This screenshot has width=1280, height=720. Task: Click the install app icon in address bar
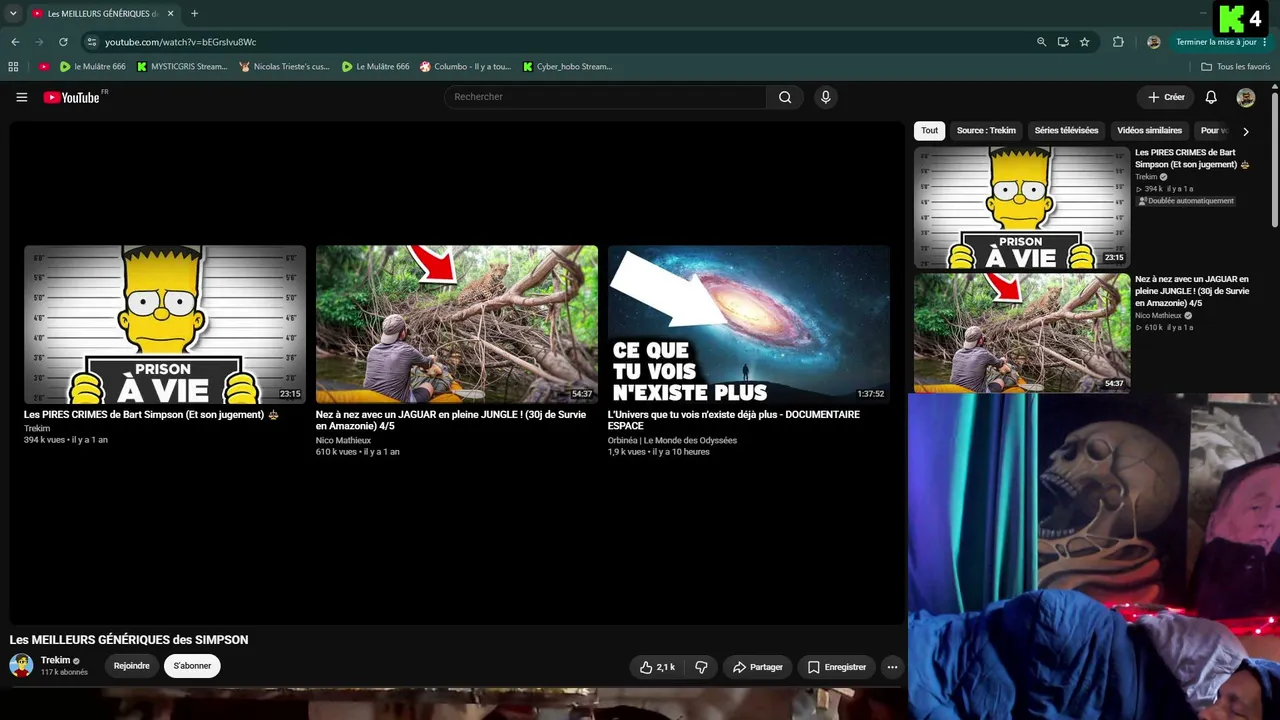pos(1063,42)
